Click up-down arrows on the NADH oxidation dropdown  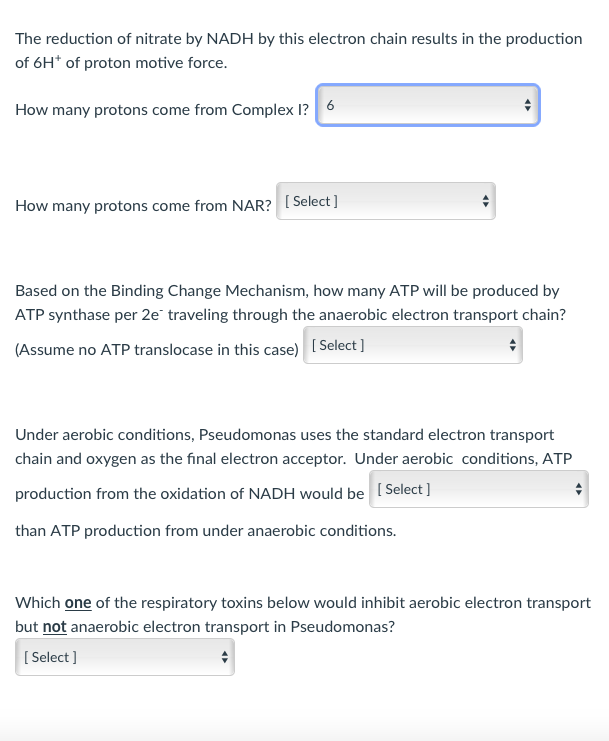[x=577, y=489]
